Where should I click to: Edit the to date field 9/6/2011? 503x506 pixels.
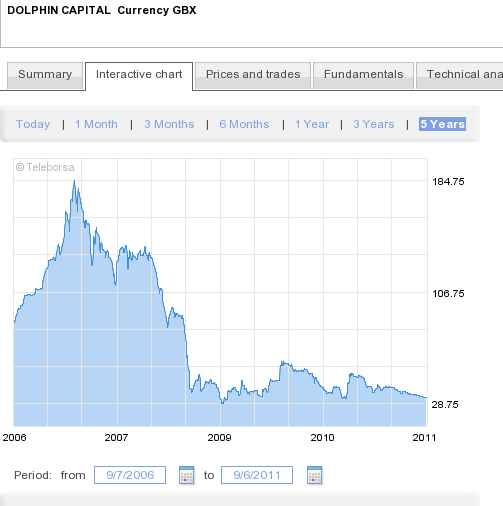pyautogui.click(x=257, y=475)
